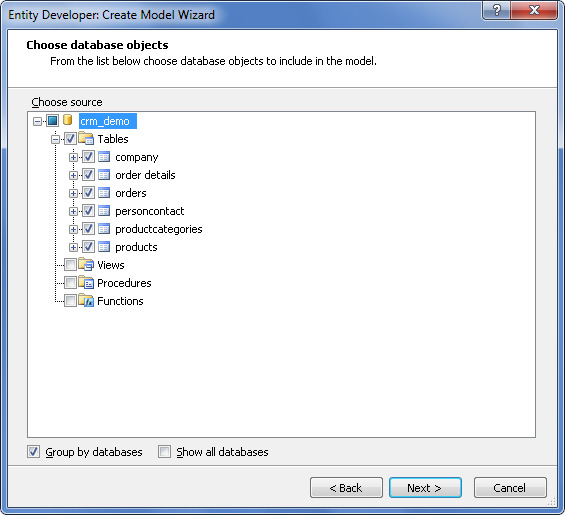Select the personcontact row label
This screenshot has height=515, width=565.
coord(150,211)
